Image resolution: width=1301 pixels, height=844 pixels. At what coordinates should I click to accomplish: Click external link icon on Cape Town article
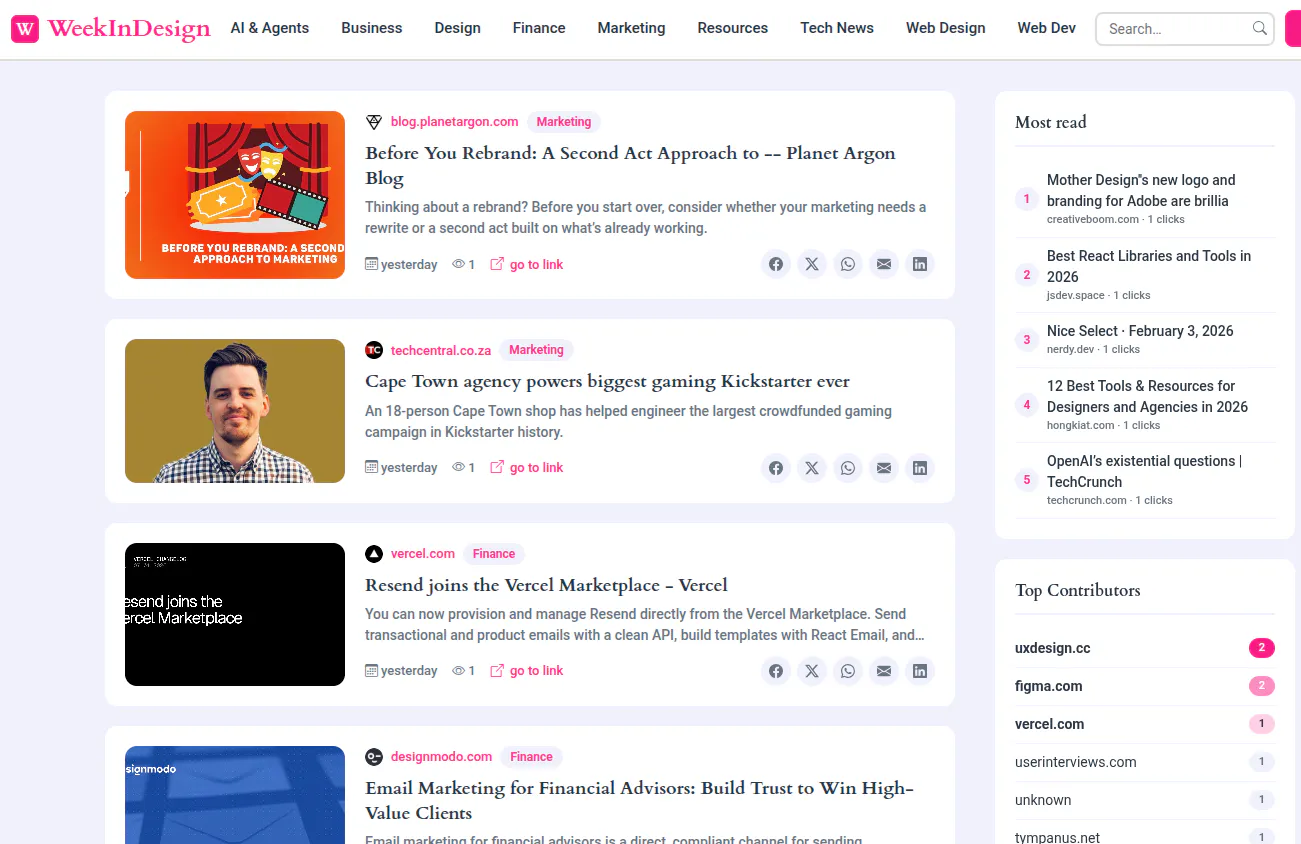pyautogui.click(x=497, y=467)
